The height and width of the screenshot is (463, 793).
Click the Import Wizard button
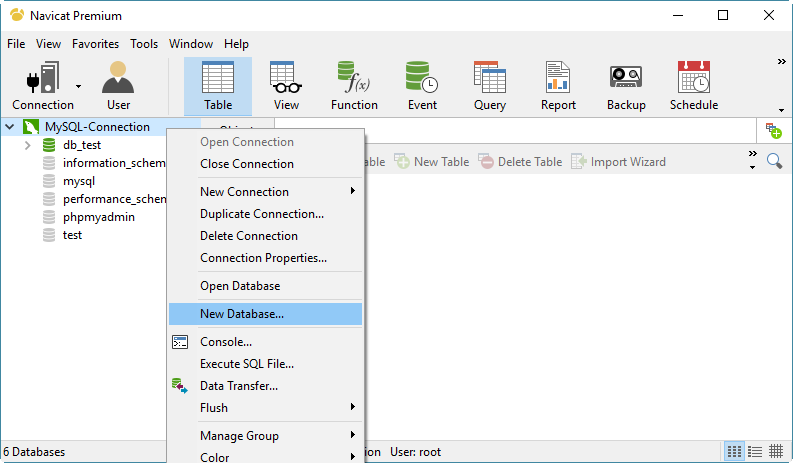pos(618,162)
